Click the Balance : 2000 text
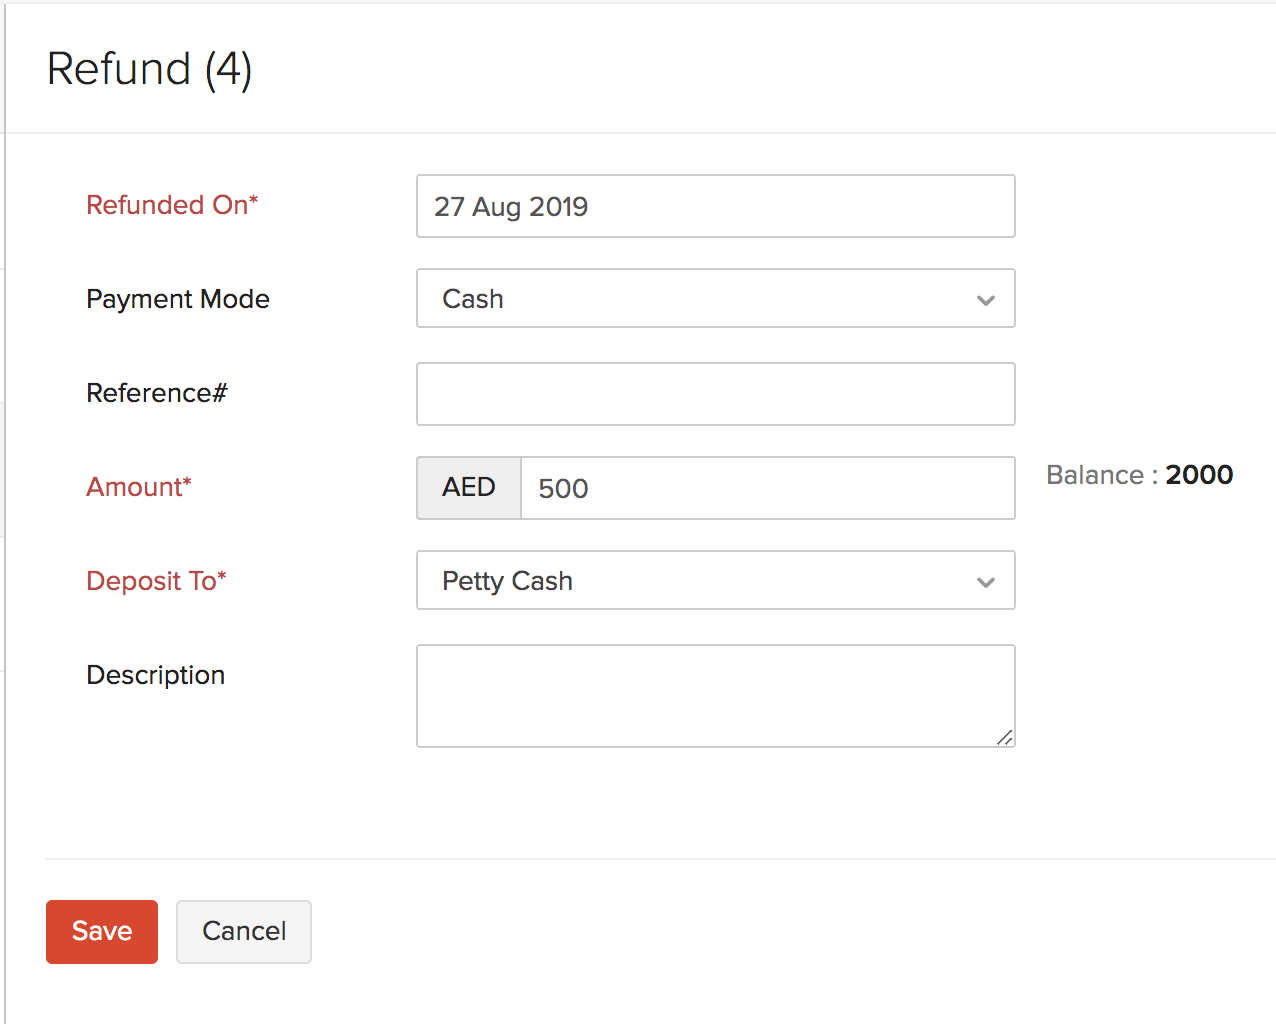 click(1139, 475)
